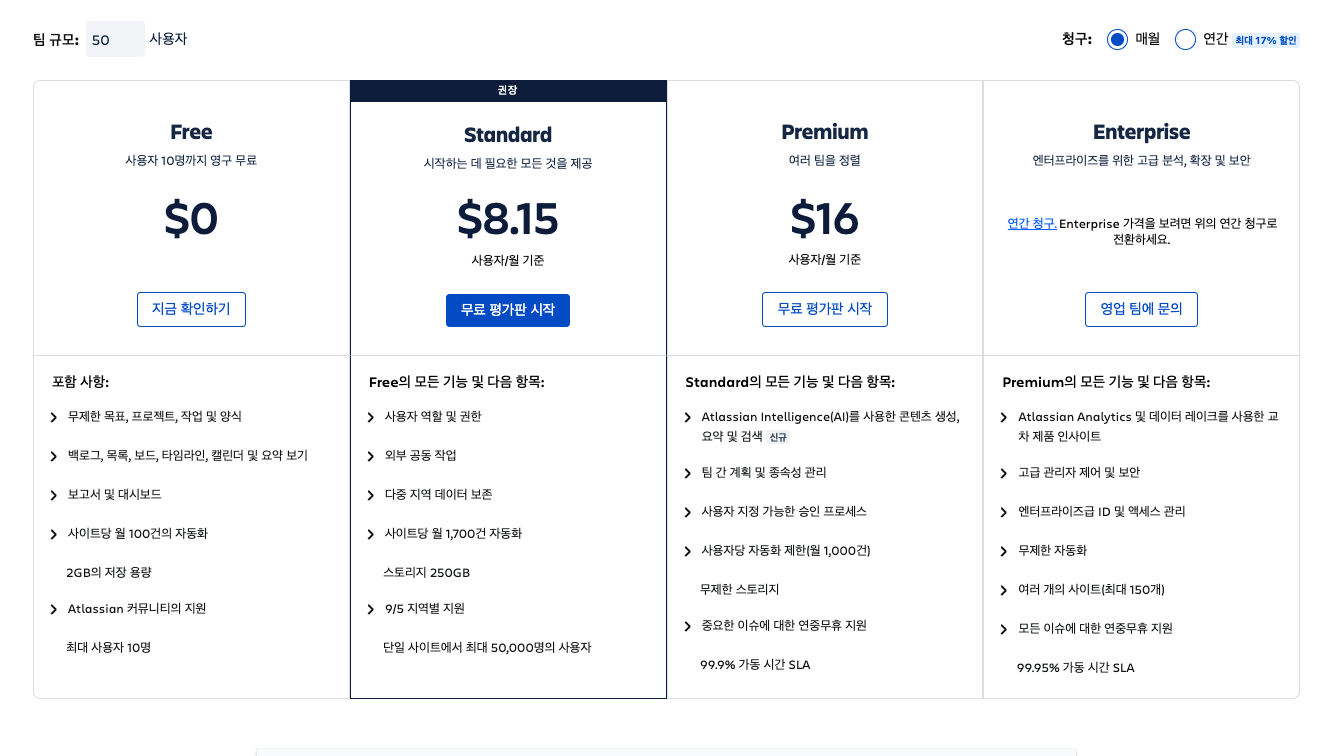Expand 무제한 목표, 프로젝트, 작업 및 양식
Image resolution: width=1330 pixels, height=756 pixels.
pos(154,417)
